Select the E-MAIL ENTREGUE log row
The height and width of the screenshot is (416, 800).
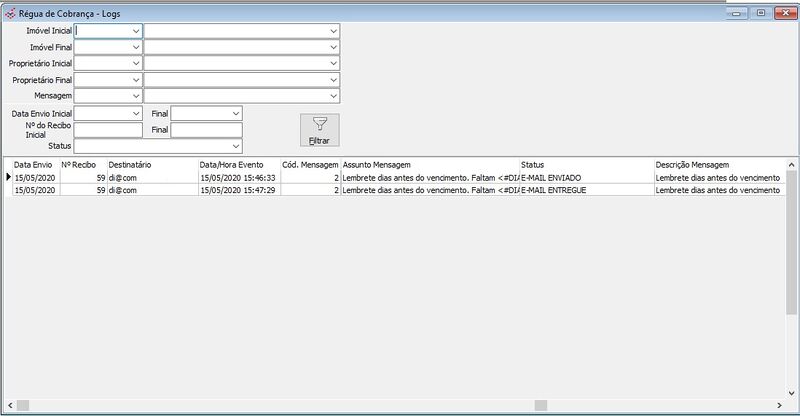pyautogui.click(x=400, y=189)
